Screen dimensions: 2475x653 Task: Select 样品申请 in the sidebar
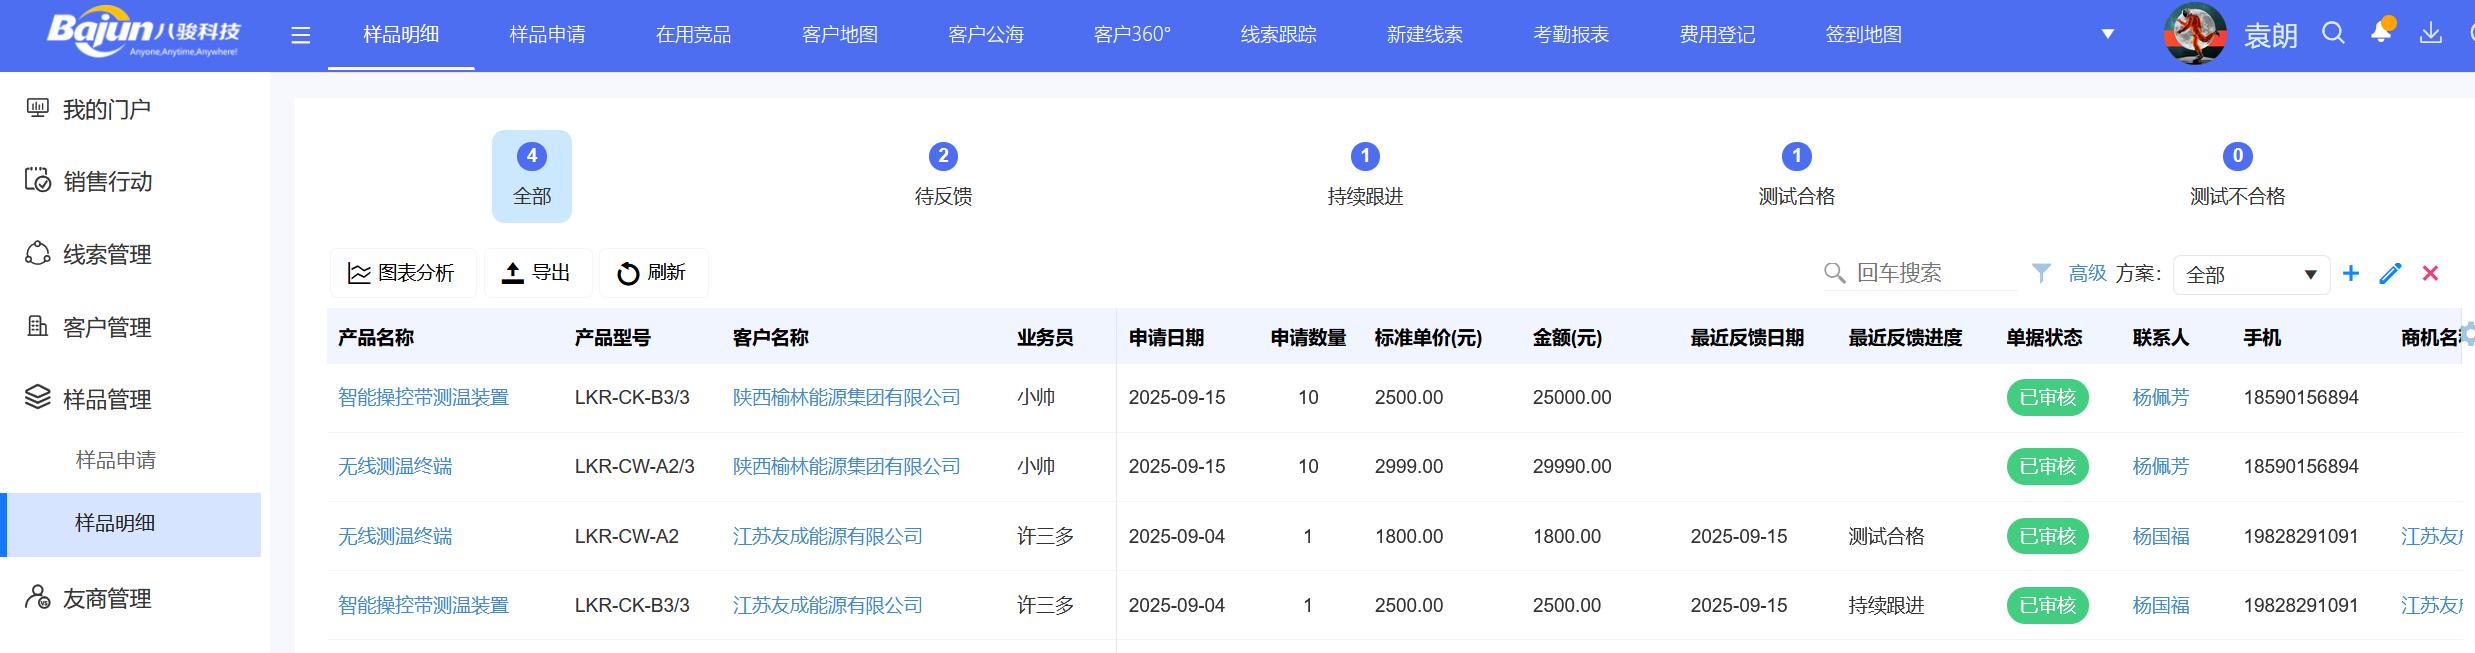116,460
